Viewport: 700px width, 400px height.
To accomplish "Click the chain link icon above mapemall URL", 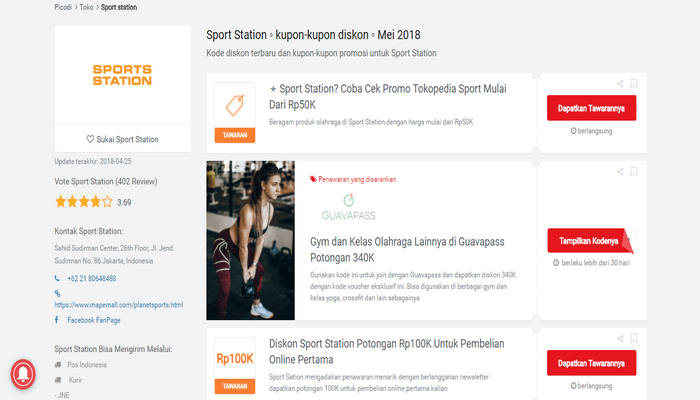I will [x=57, y=293].
